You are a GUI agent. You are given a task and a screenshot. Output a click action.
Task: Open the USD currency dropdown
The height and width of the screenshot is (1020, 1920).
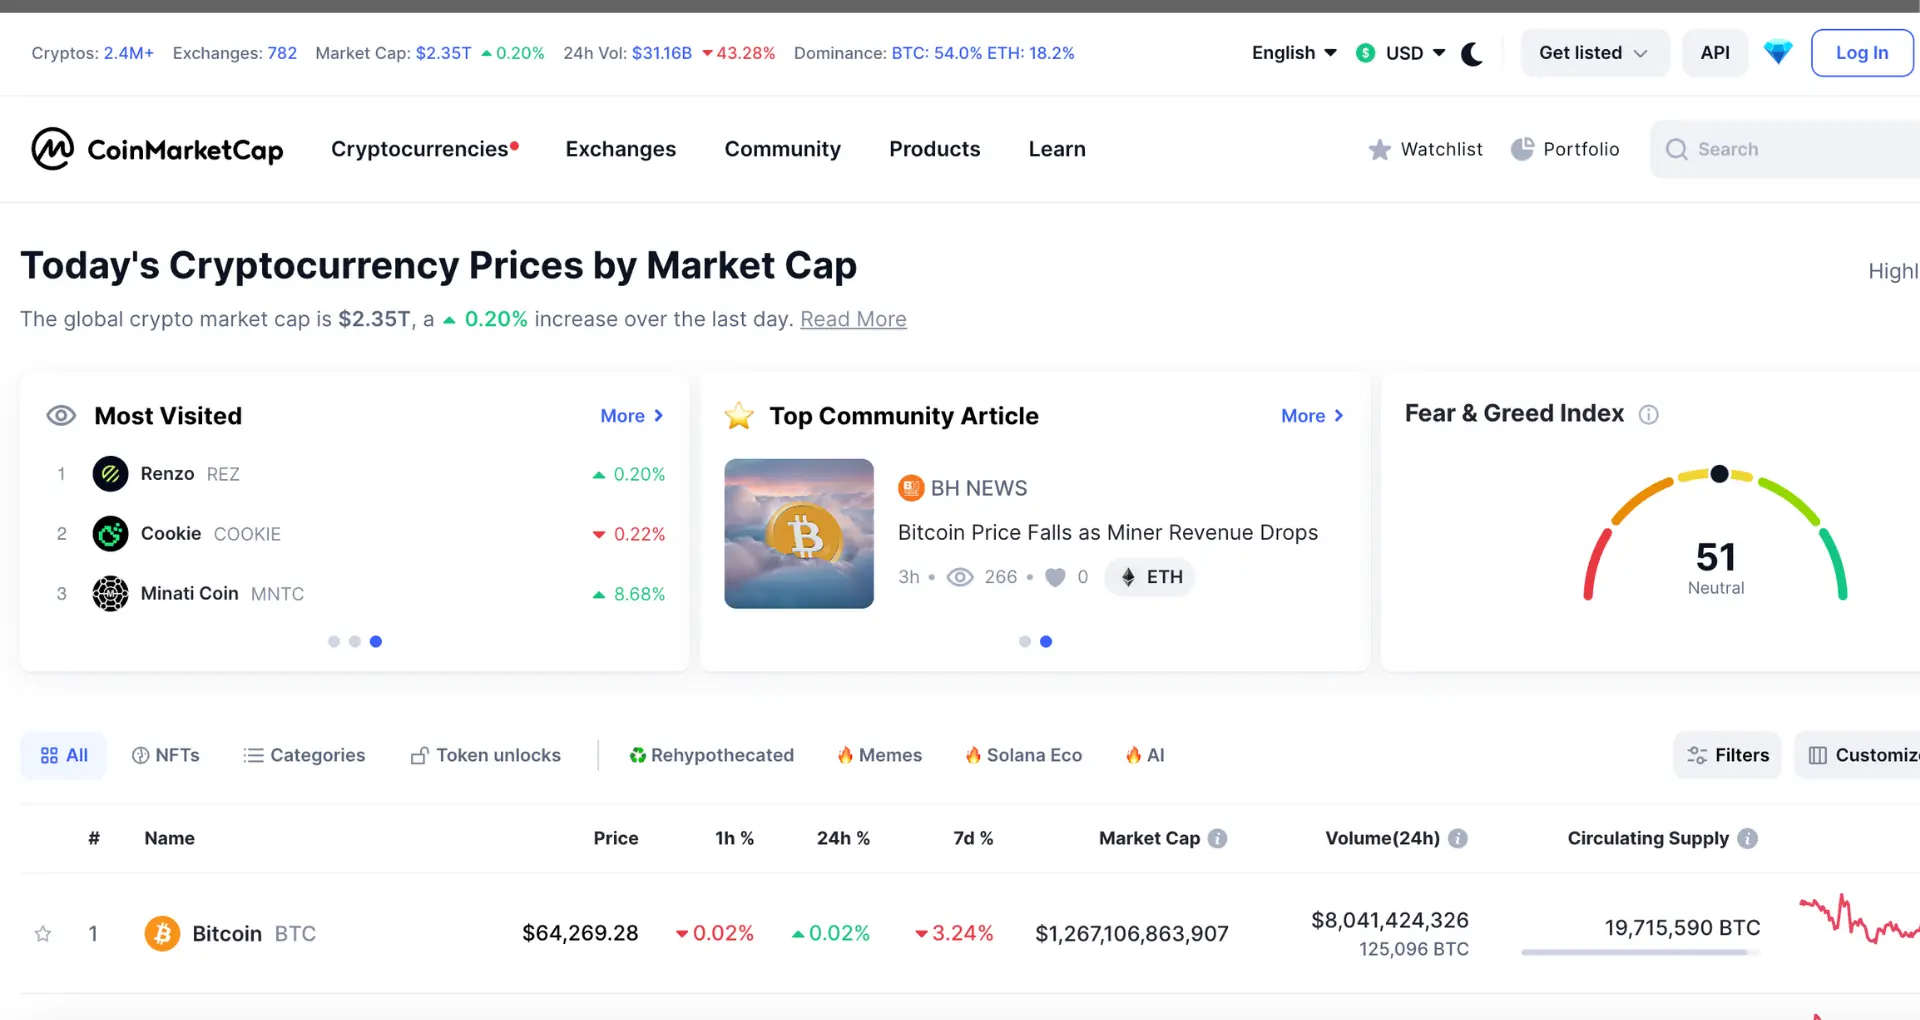pos(1401,53)
